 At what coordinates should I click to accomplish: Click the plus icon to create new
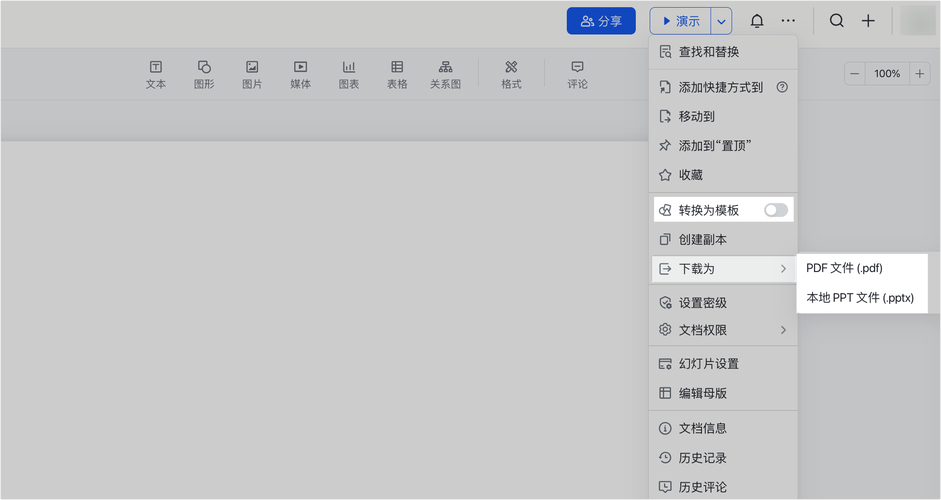868,21
